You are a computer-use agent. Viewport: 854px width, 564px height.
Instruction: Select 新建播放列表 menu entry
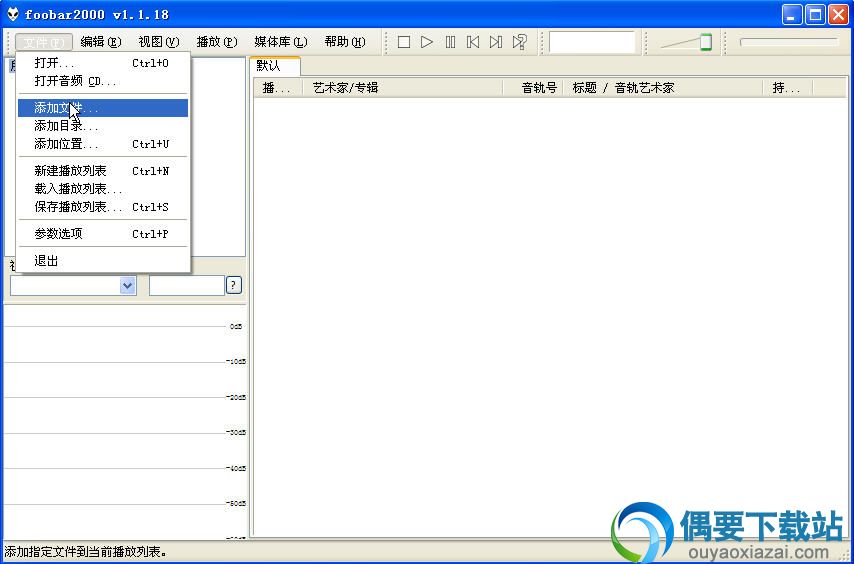(x=103, y=171)
